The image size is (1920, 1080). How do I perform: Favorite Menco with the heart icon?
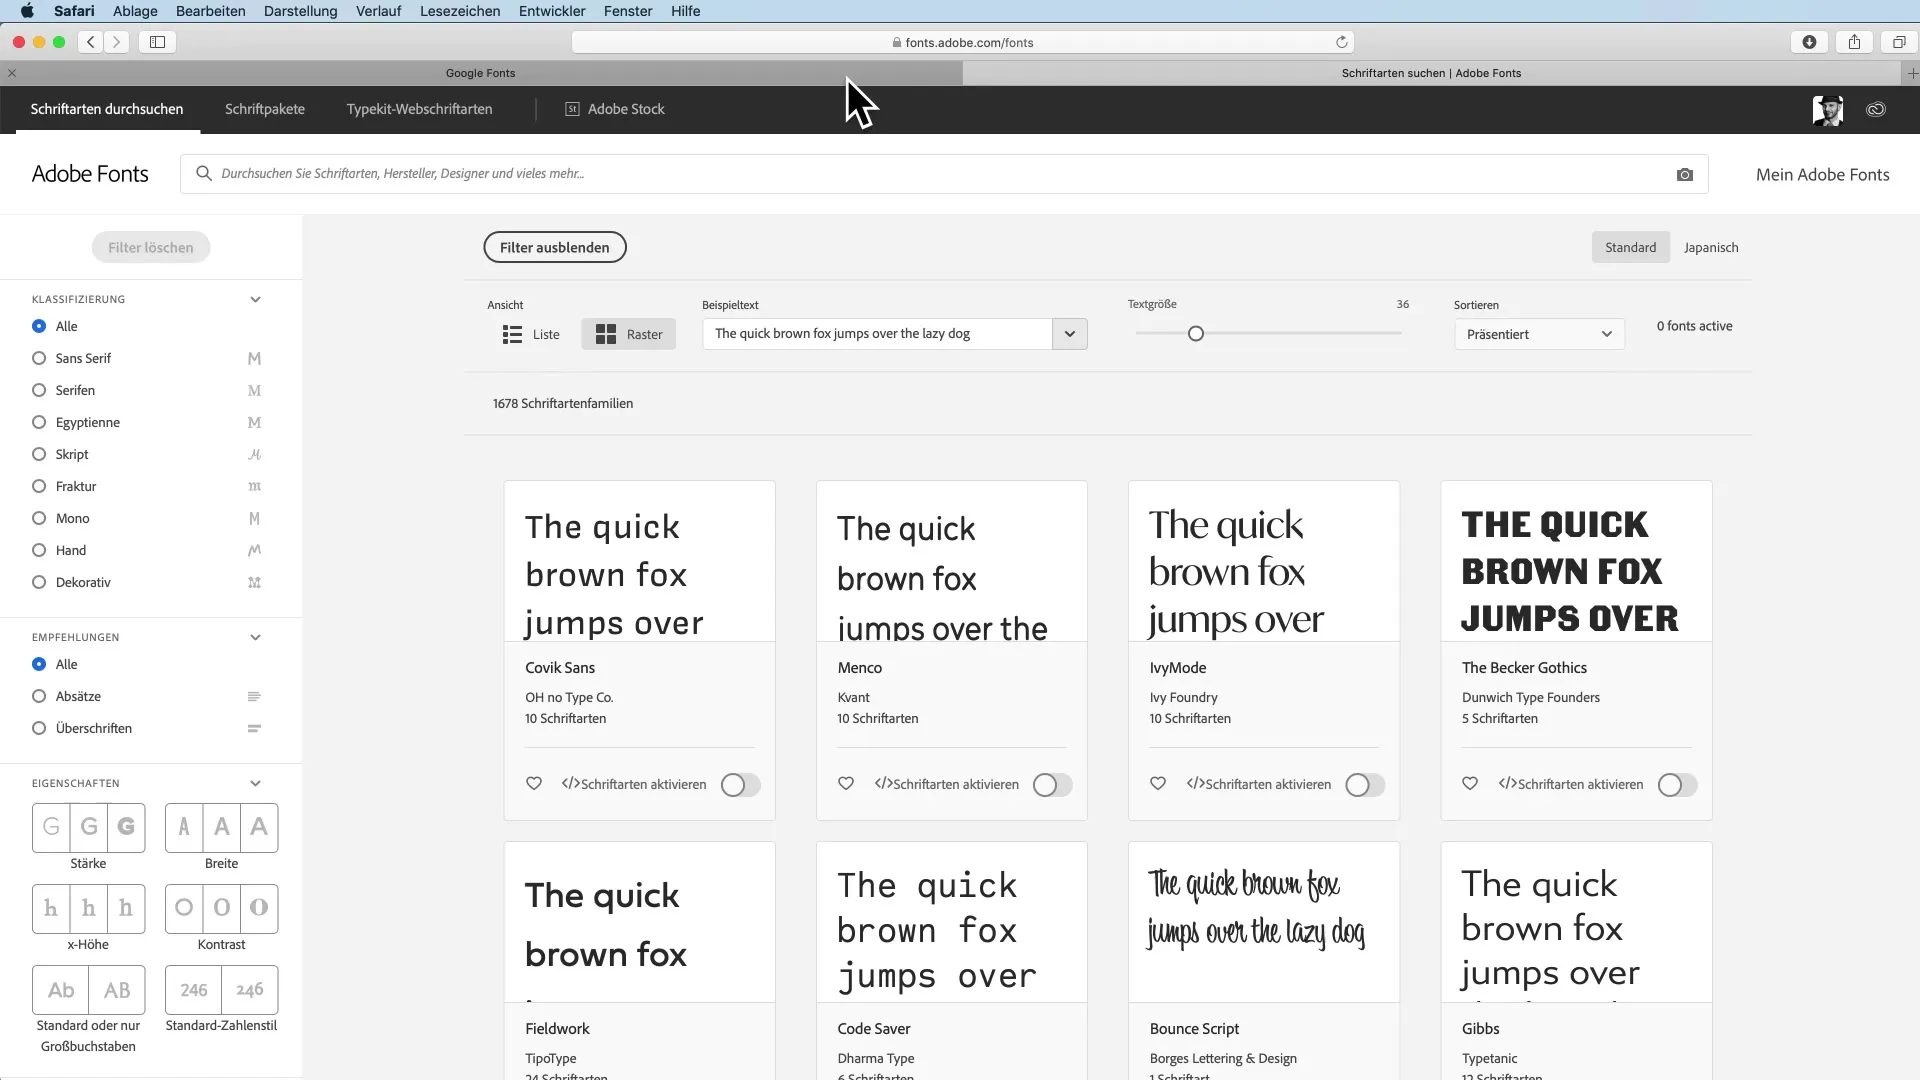[x=846, y=784]
